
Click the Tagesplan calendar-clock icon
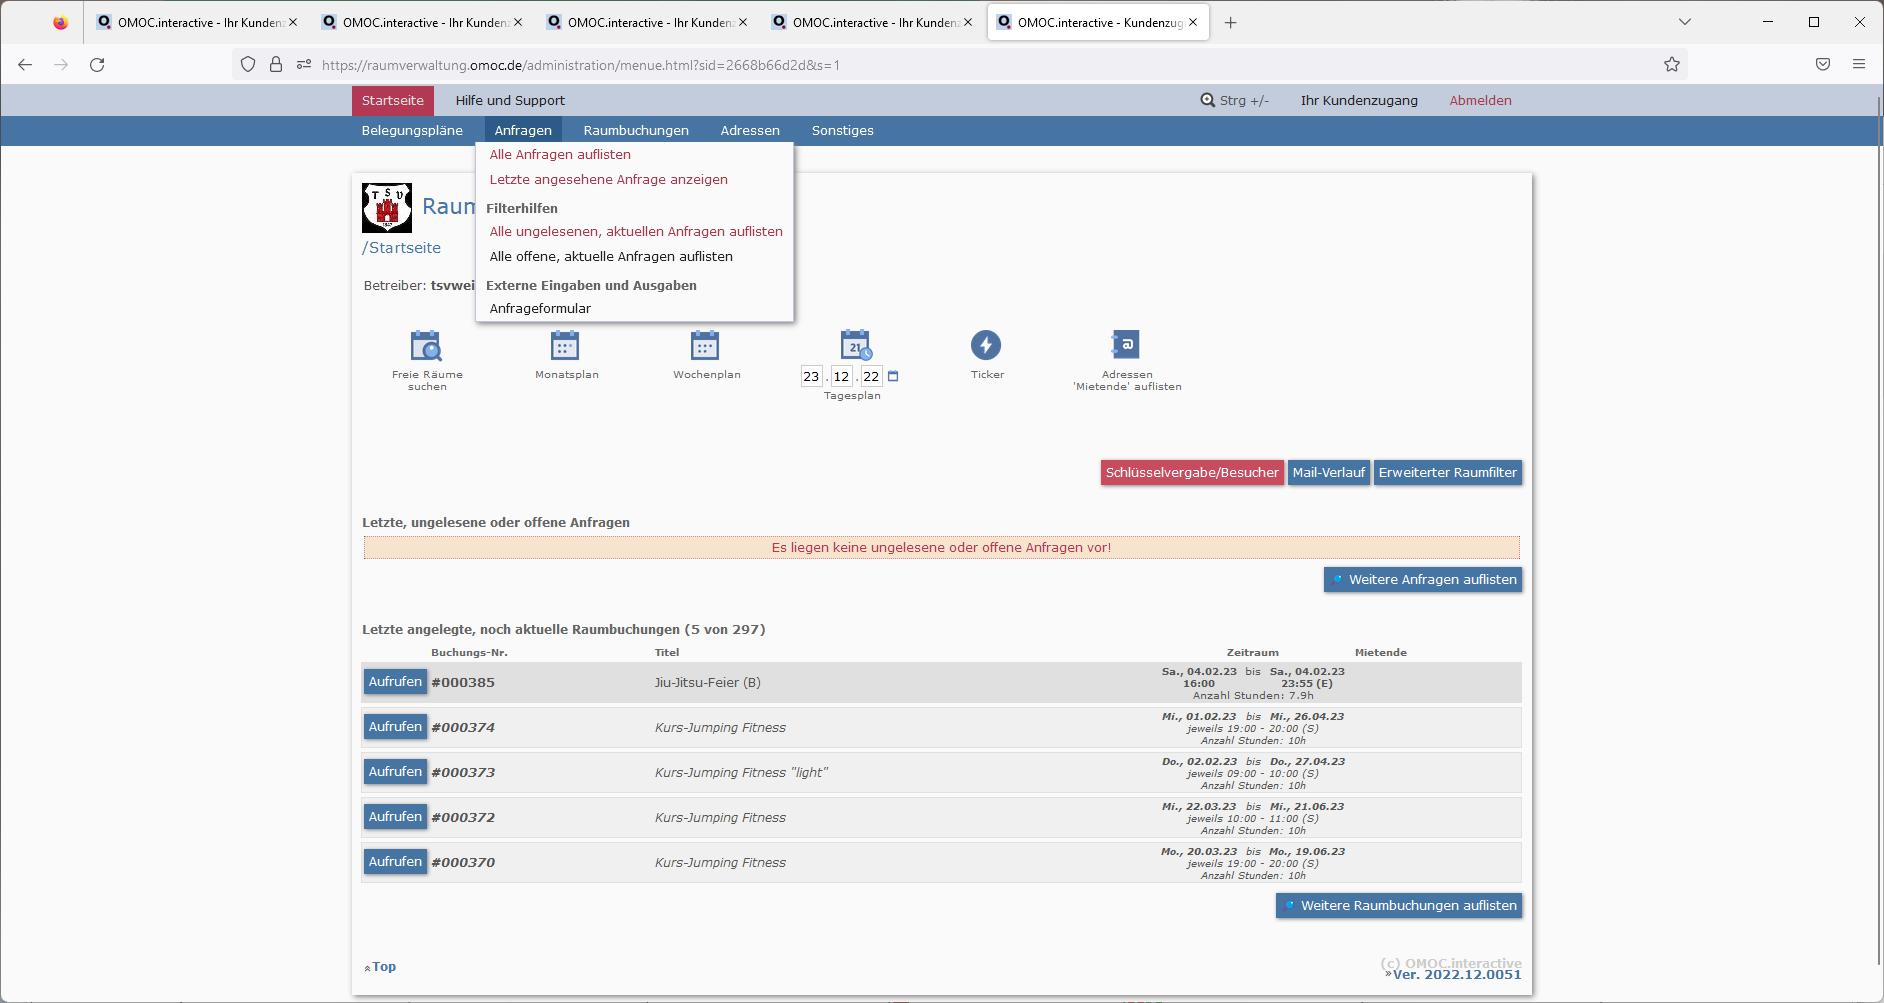click(855, 345)
